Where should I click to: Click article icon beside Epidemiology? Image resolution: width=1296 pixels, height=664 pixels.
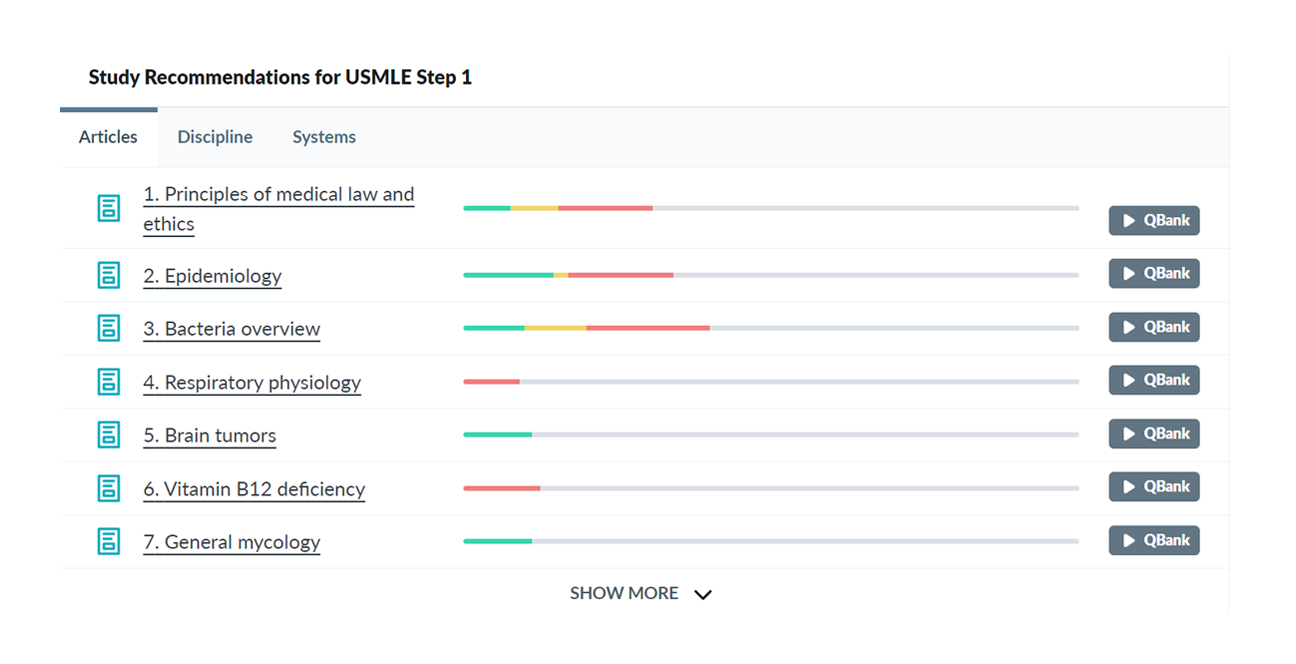click(108, 275)
